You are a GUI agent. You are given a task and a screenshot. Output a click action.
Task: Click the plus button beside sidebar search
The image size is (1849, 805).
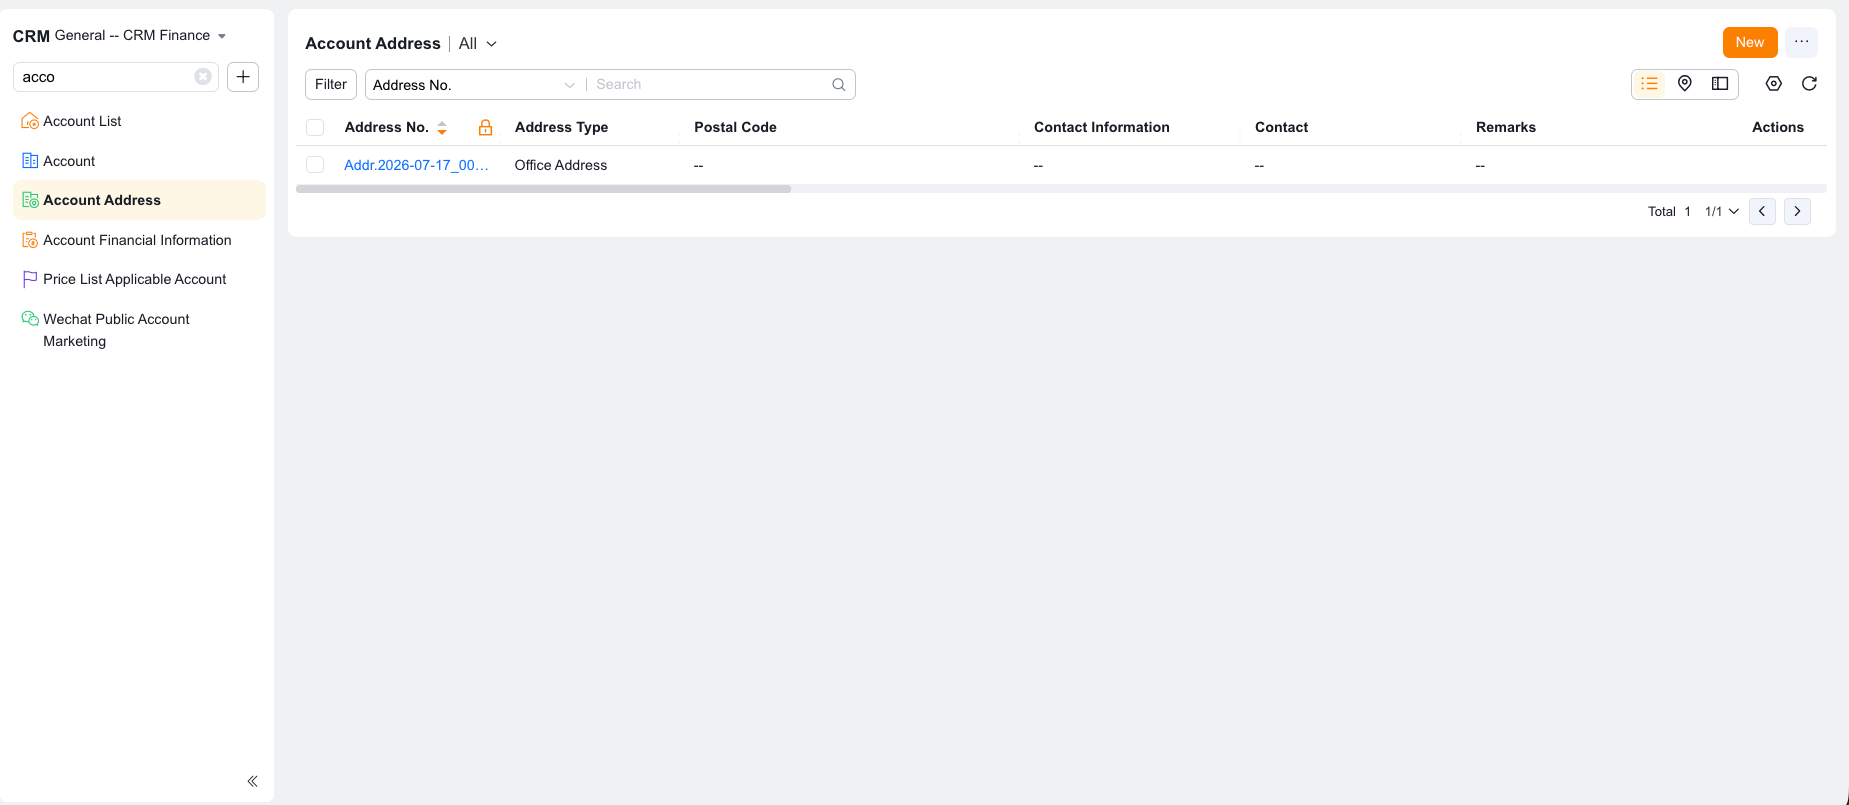(x=243, y=77)
